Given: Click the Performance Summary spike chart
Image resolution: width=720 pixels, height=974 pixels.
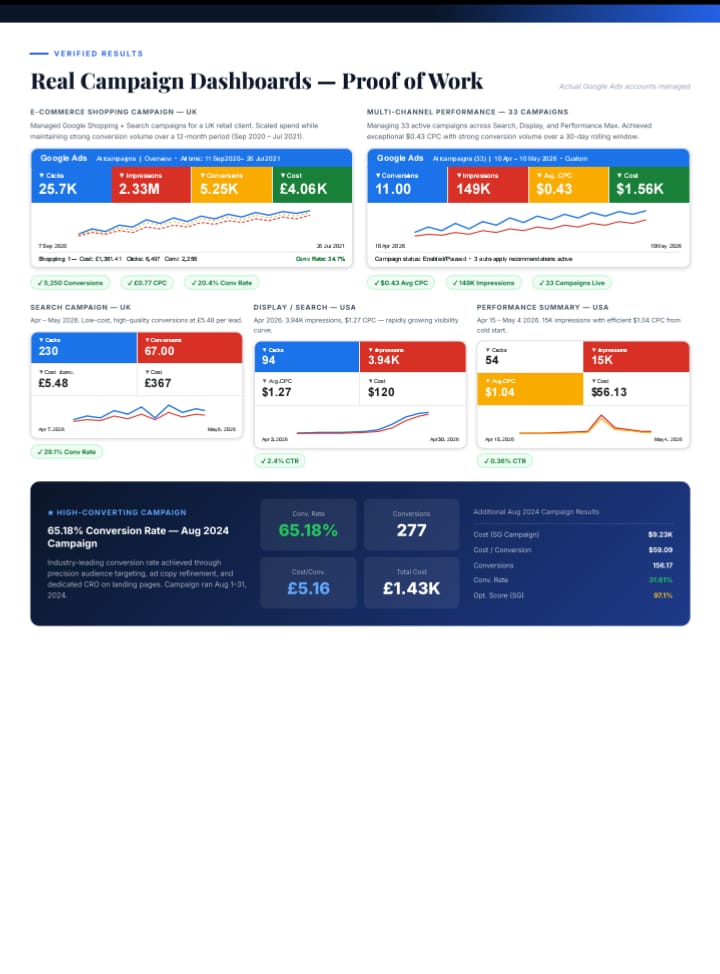Looking at the screenshot, I should pyautogui.click(x=584, y=422).
